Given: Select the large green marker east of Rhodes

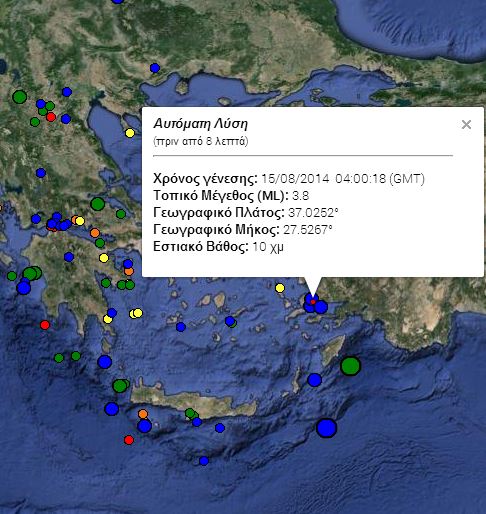Looking at the screenshot, I should [350, 366].
